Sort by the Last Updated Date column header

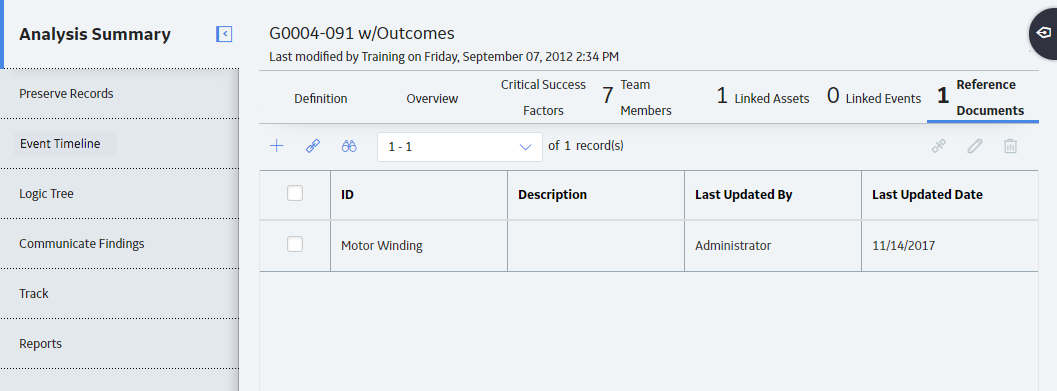click(927, 194)
